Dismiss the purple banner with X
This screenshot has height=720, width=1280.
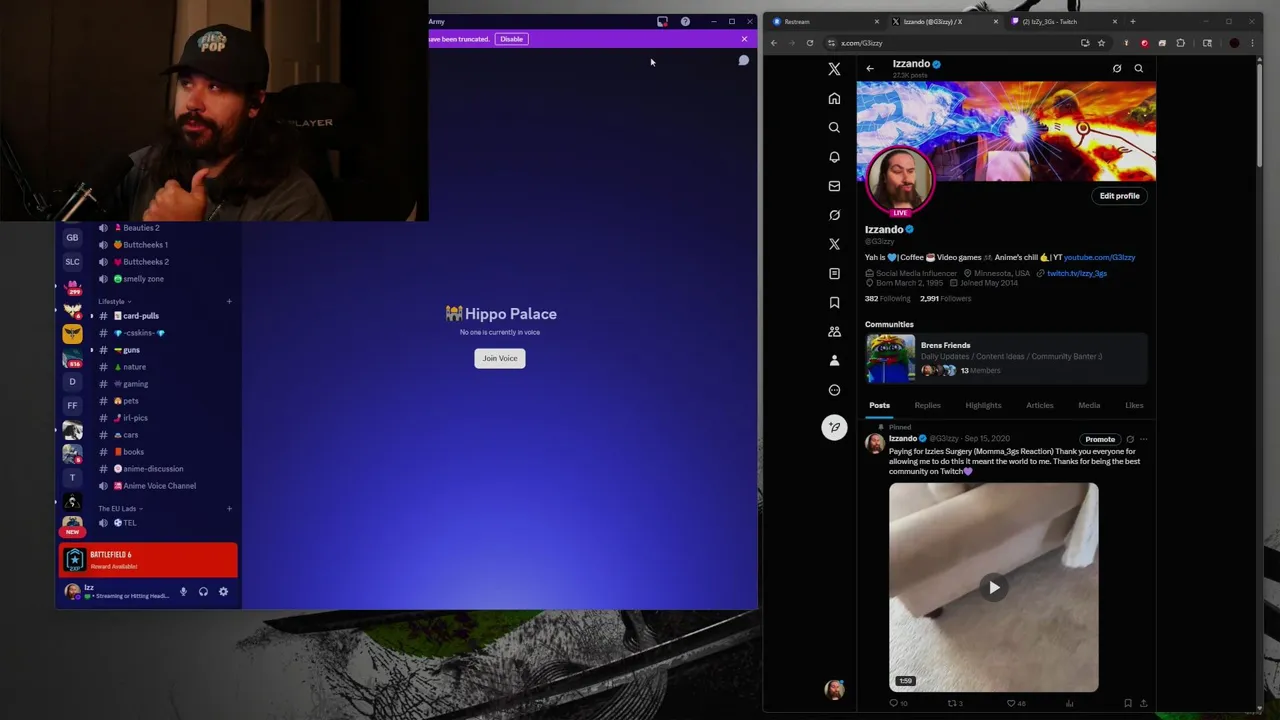(x=744, y=39)
